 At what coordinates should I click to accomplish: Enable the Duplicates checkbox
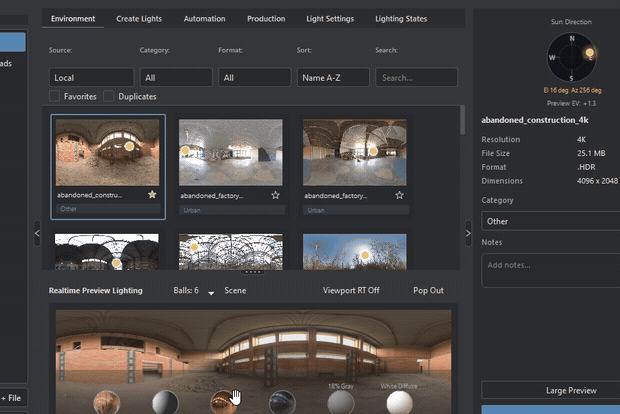pos(109,96)
